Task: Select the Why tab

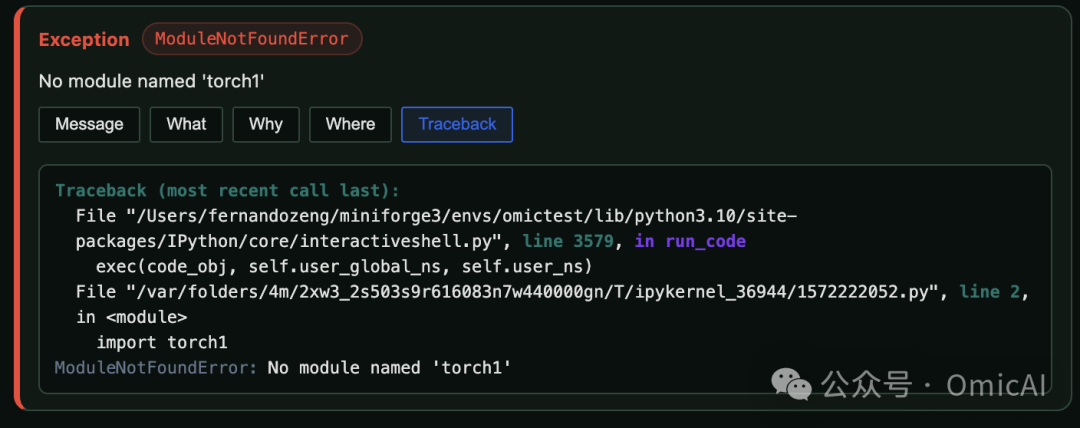Action: point(266,124)
